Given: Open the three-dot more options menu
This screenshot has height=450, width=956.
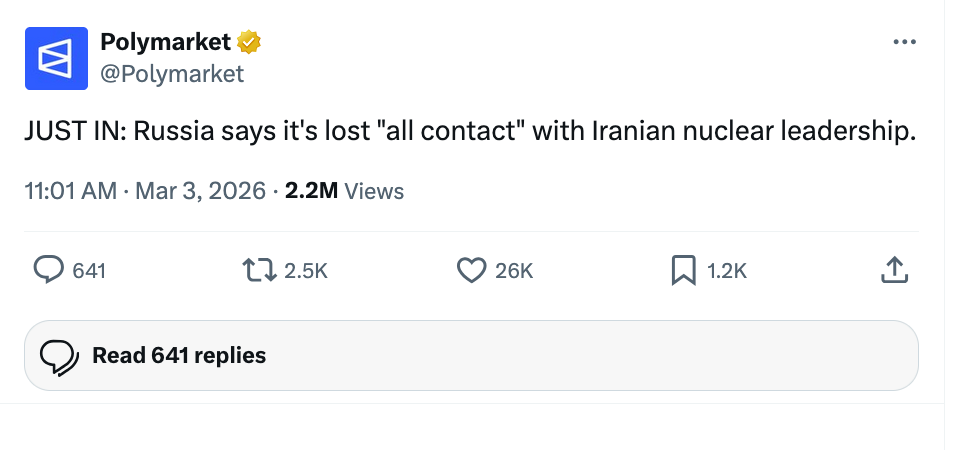Looking at the screenshot, I should pyautogui.click(x=904, y=42).
